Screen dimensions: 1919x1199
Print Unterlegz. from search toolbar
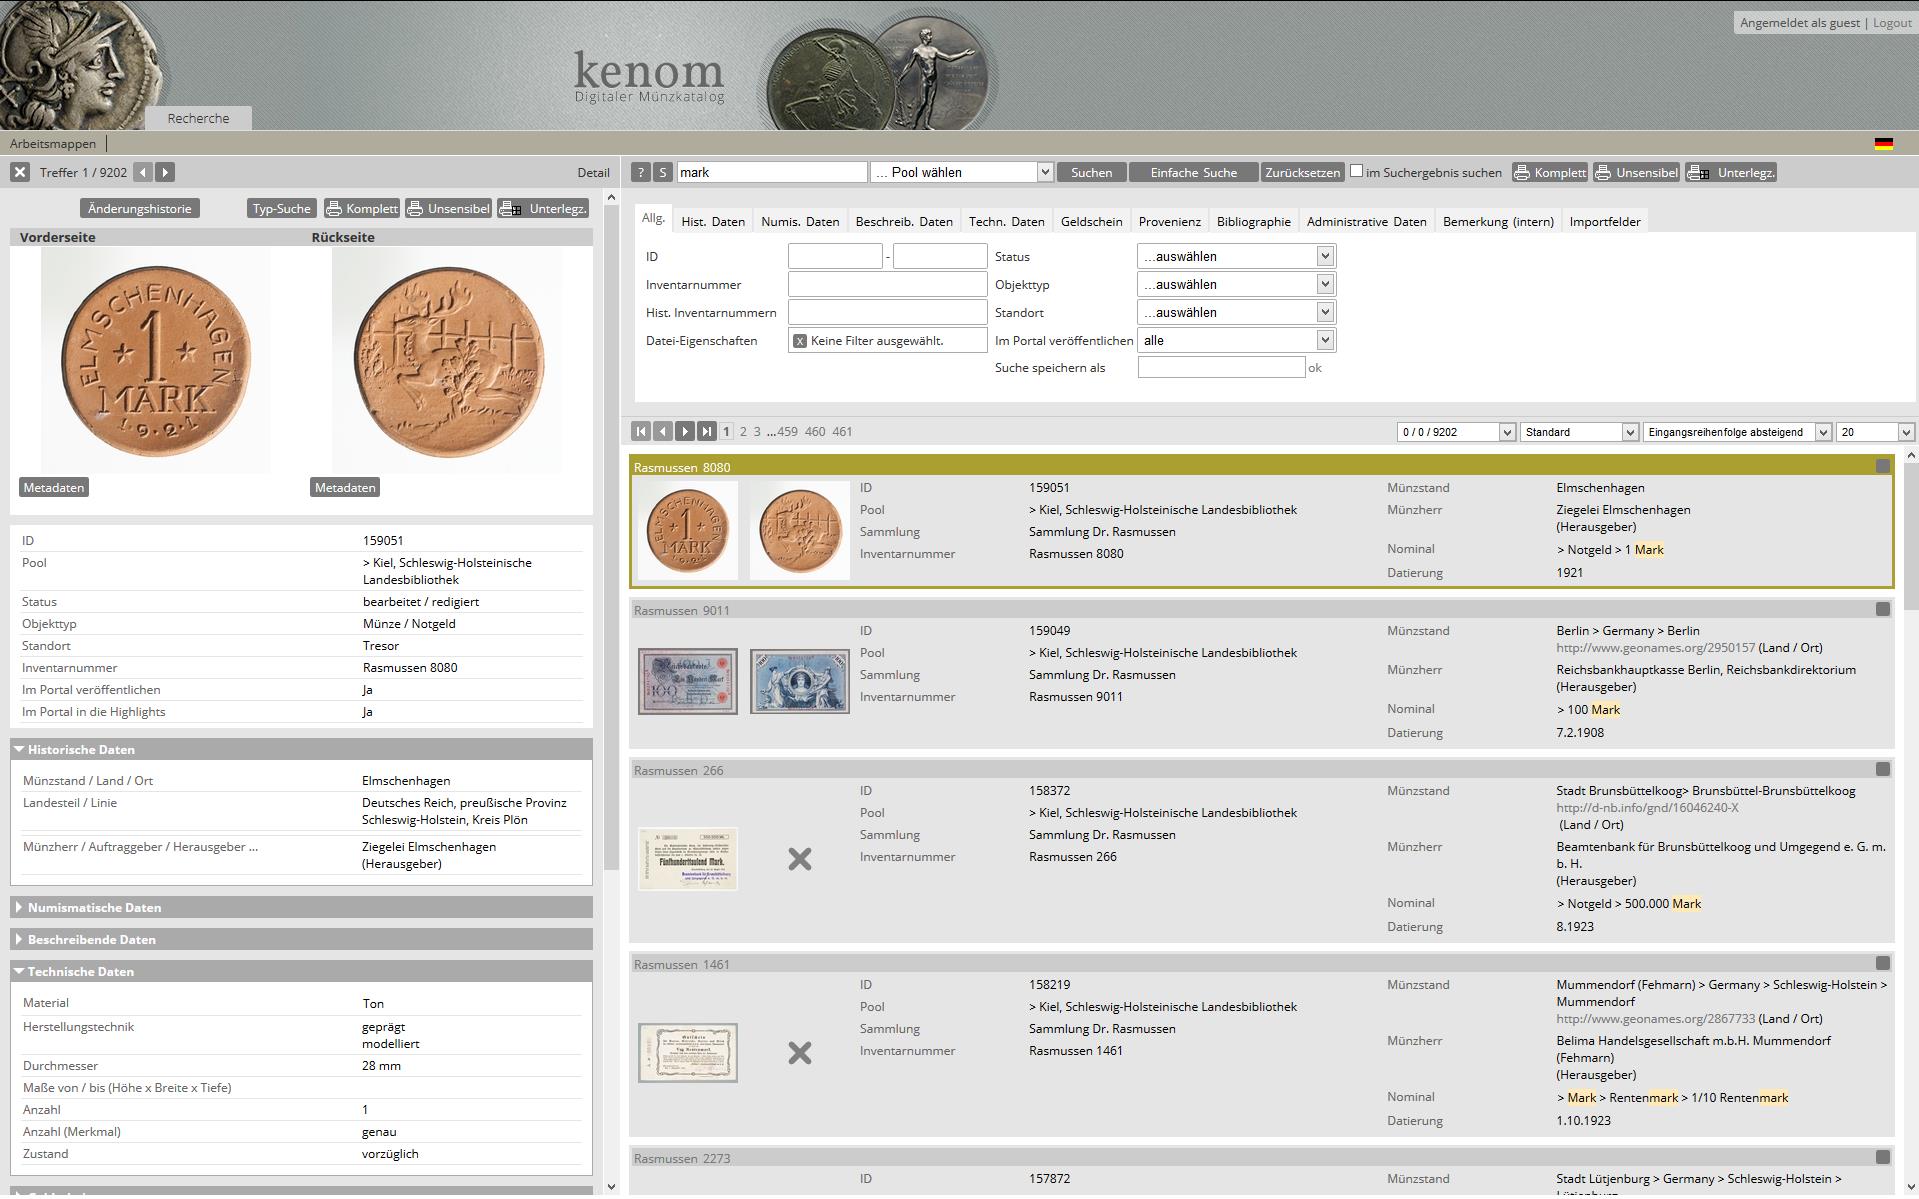[1731, 172]
